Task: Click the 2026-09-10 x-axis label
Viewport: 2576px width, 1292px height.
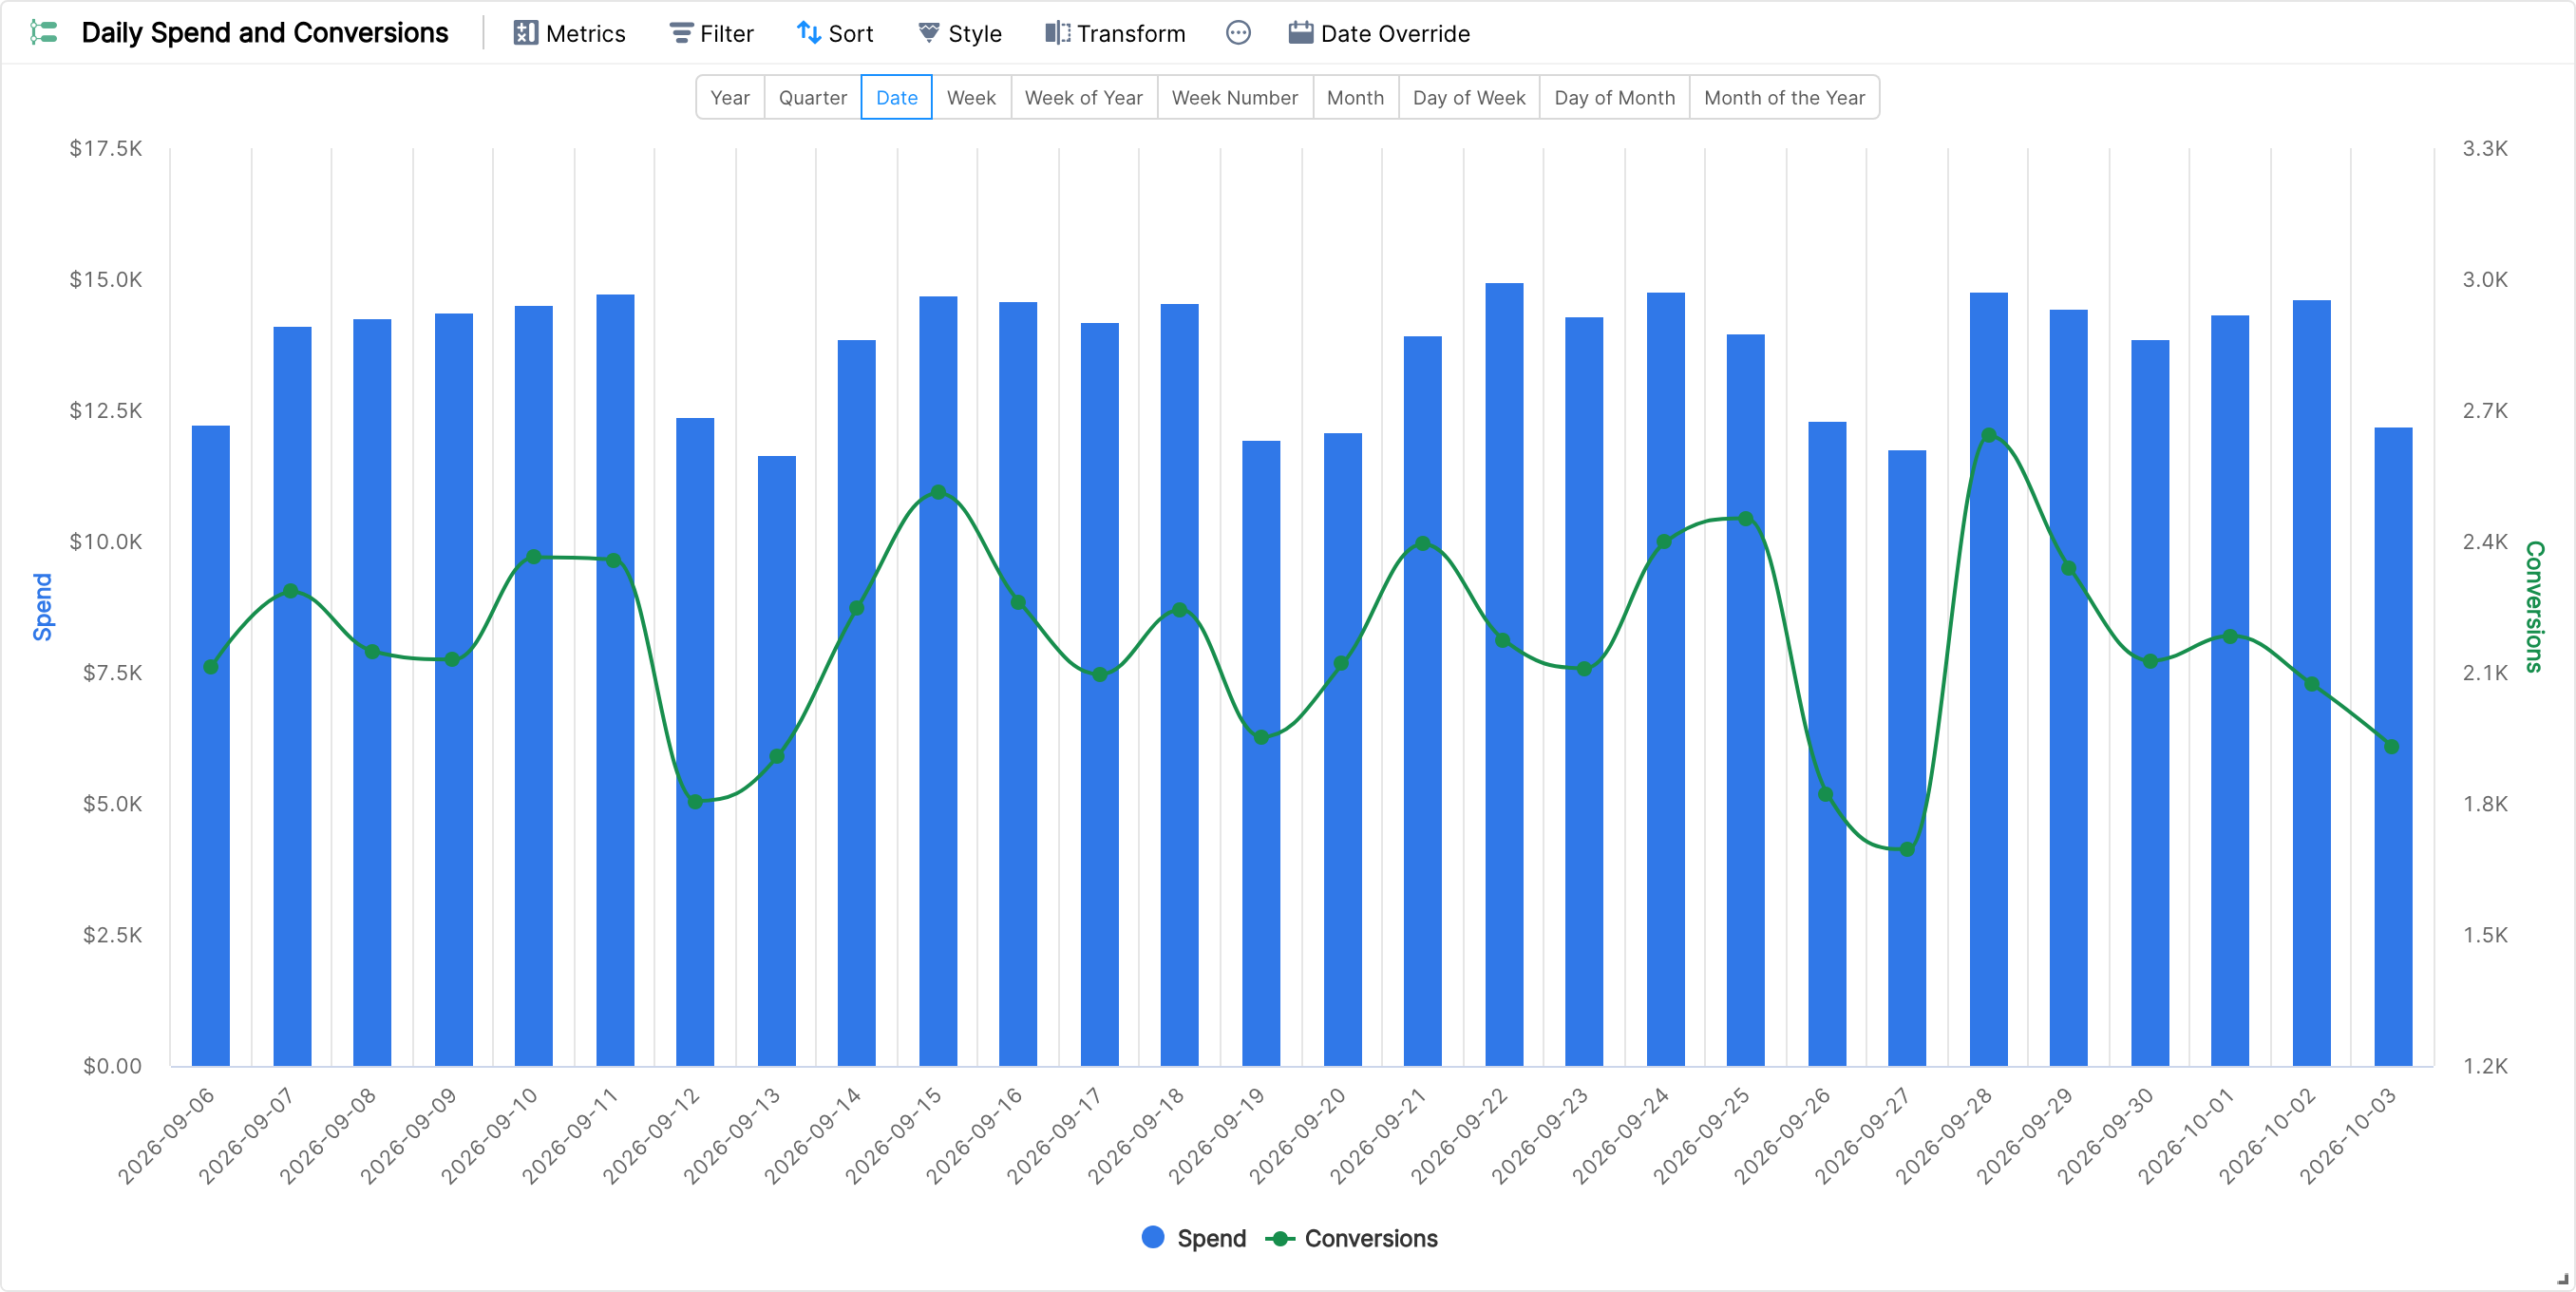Action: click(490, 1136)
